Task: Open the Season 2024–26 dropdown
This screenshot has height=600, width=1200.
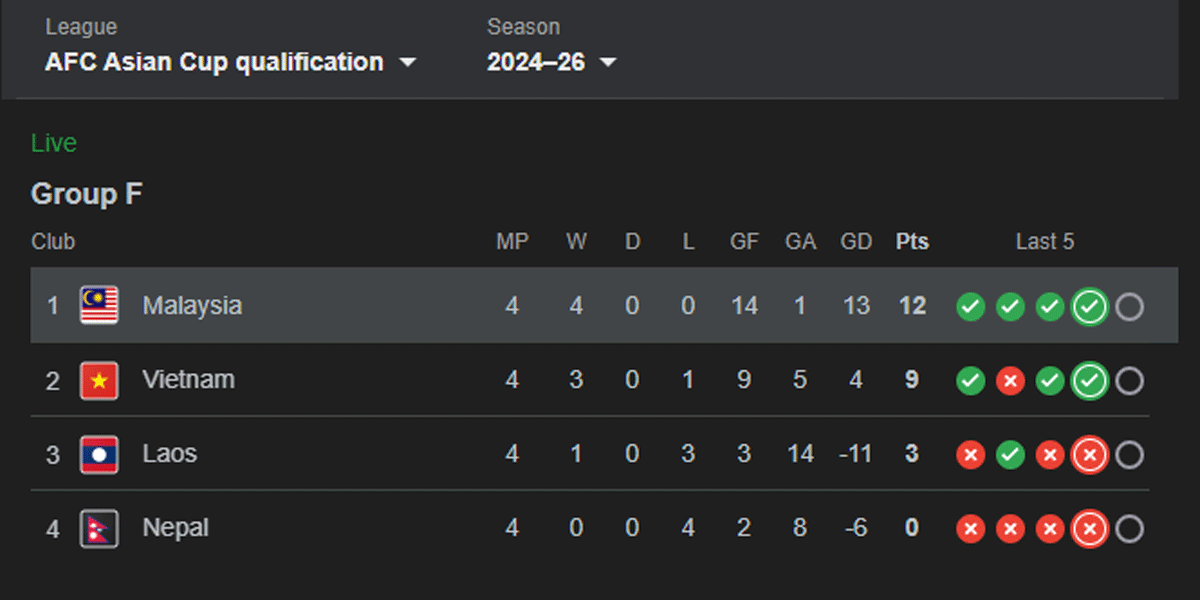Action: pos(551,62)
